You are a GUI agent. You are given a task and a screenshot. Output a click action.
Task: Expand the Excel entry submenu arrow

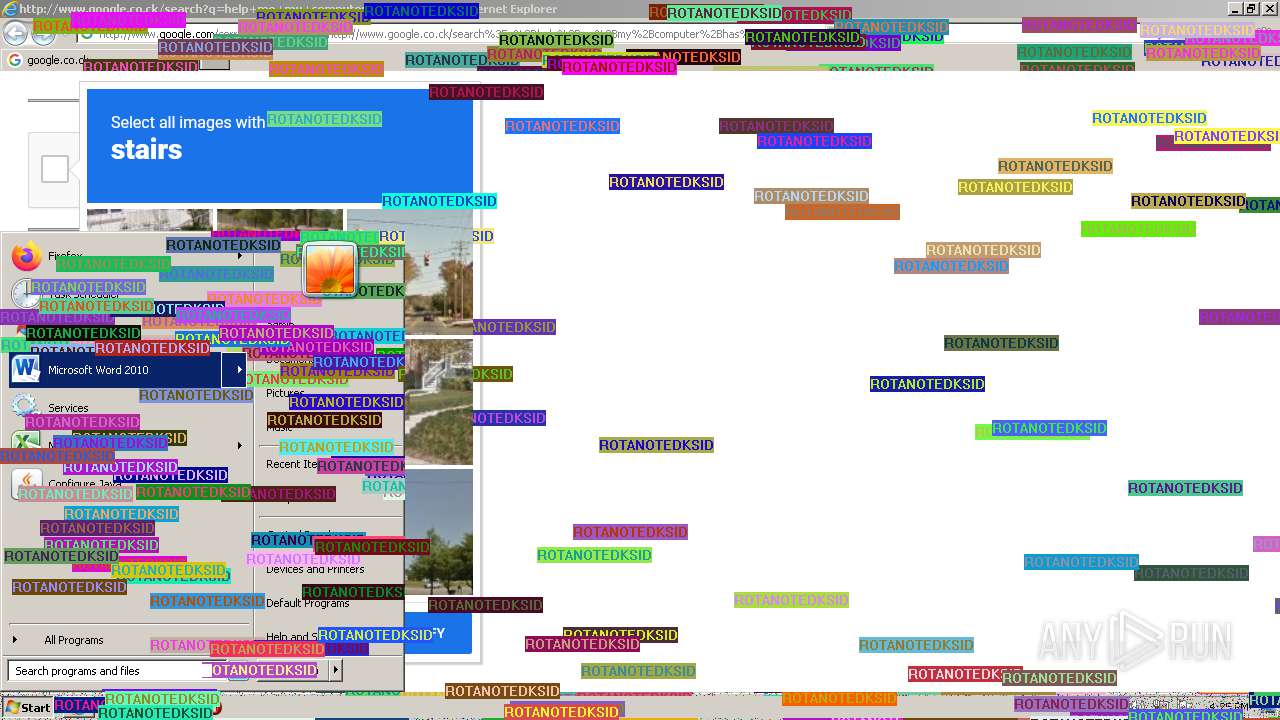pos(239,445)
